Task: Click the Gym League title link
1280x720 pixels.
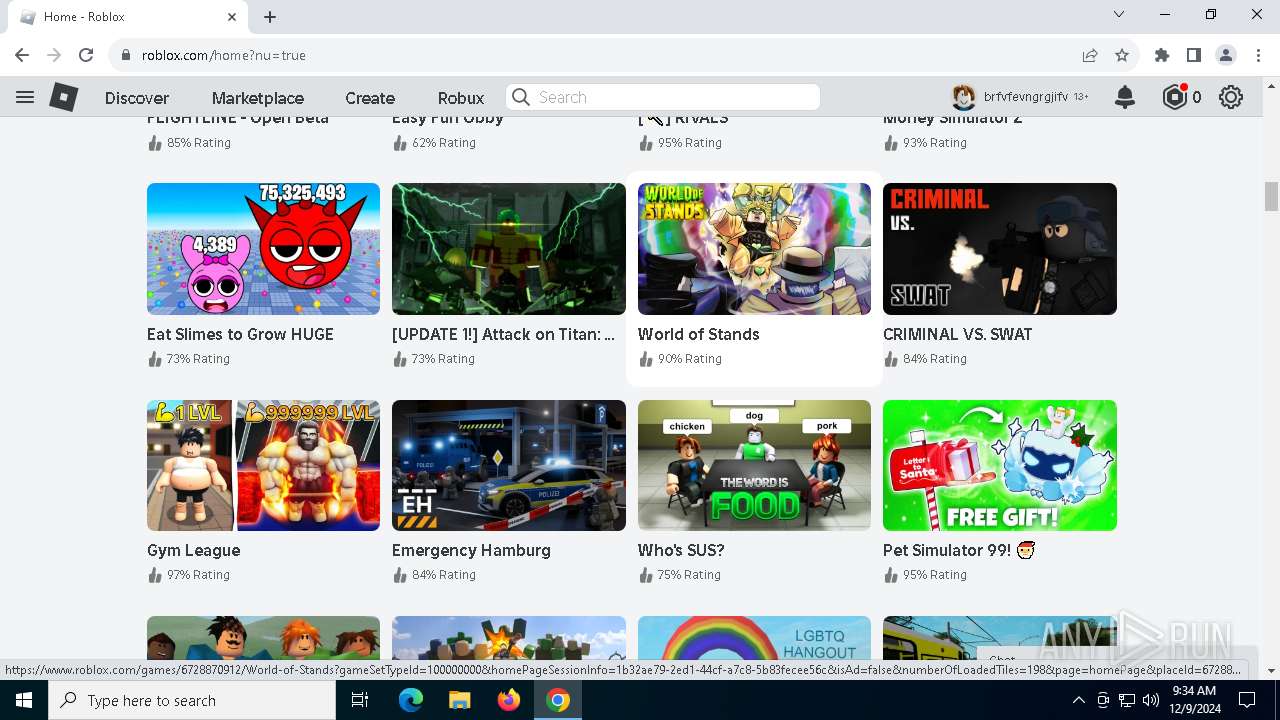Action: [194, 550]
